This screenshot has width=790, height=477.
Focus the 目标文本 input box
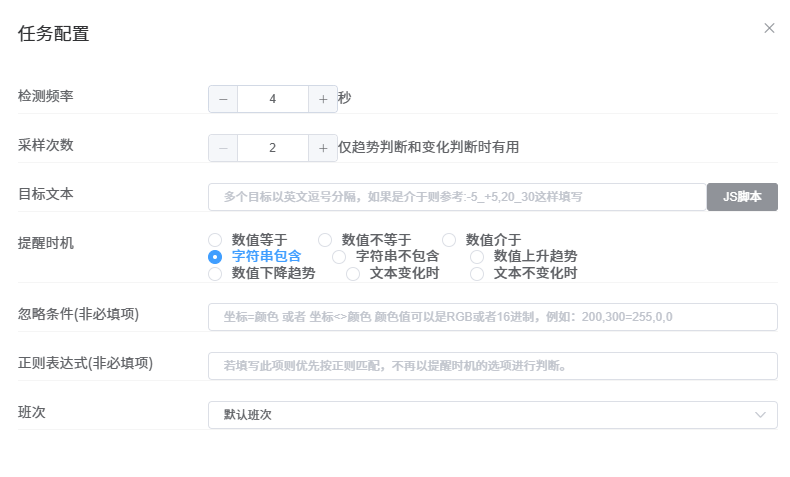[x=457, y=197]
